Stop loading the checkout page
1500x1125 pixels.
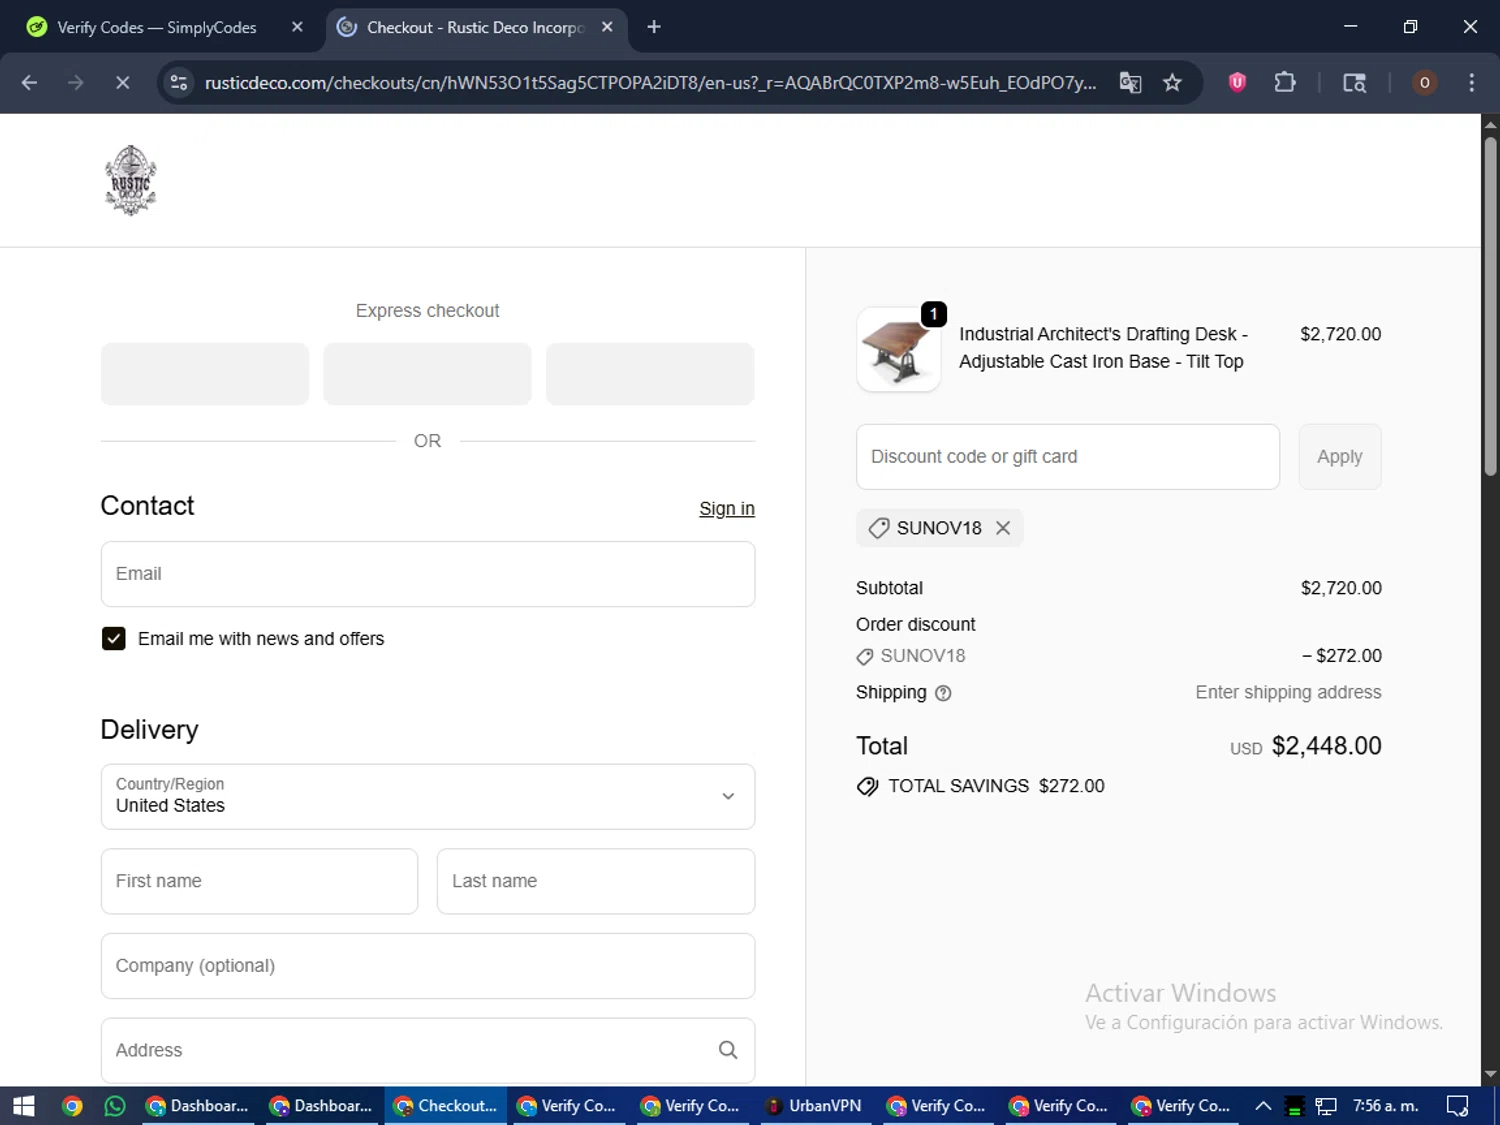click(x=122, y=83)
